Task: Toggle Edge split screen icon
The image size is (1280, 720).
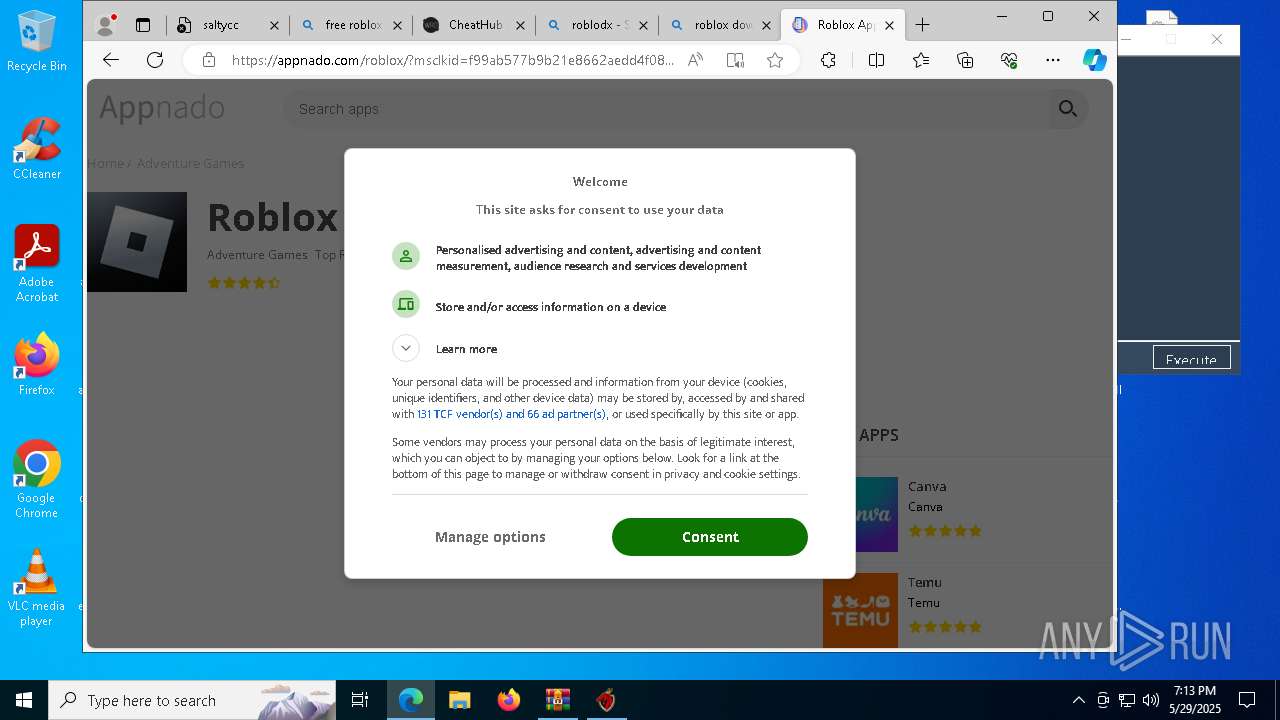Action: 876,60
